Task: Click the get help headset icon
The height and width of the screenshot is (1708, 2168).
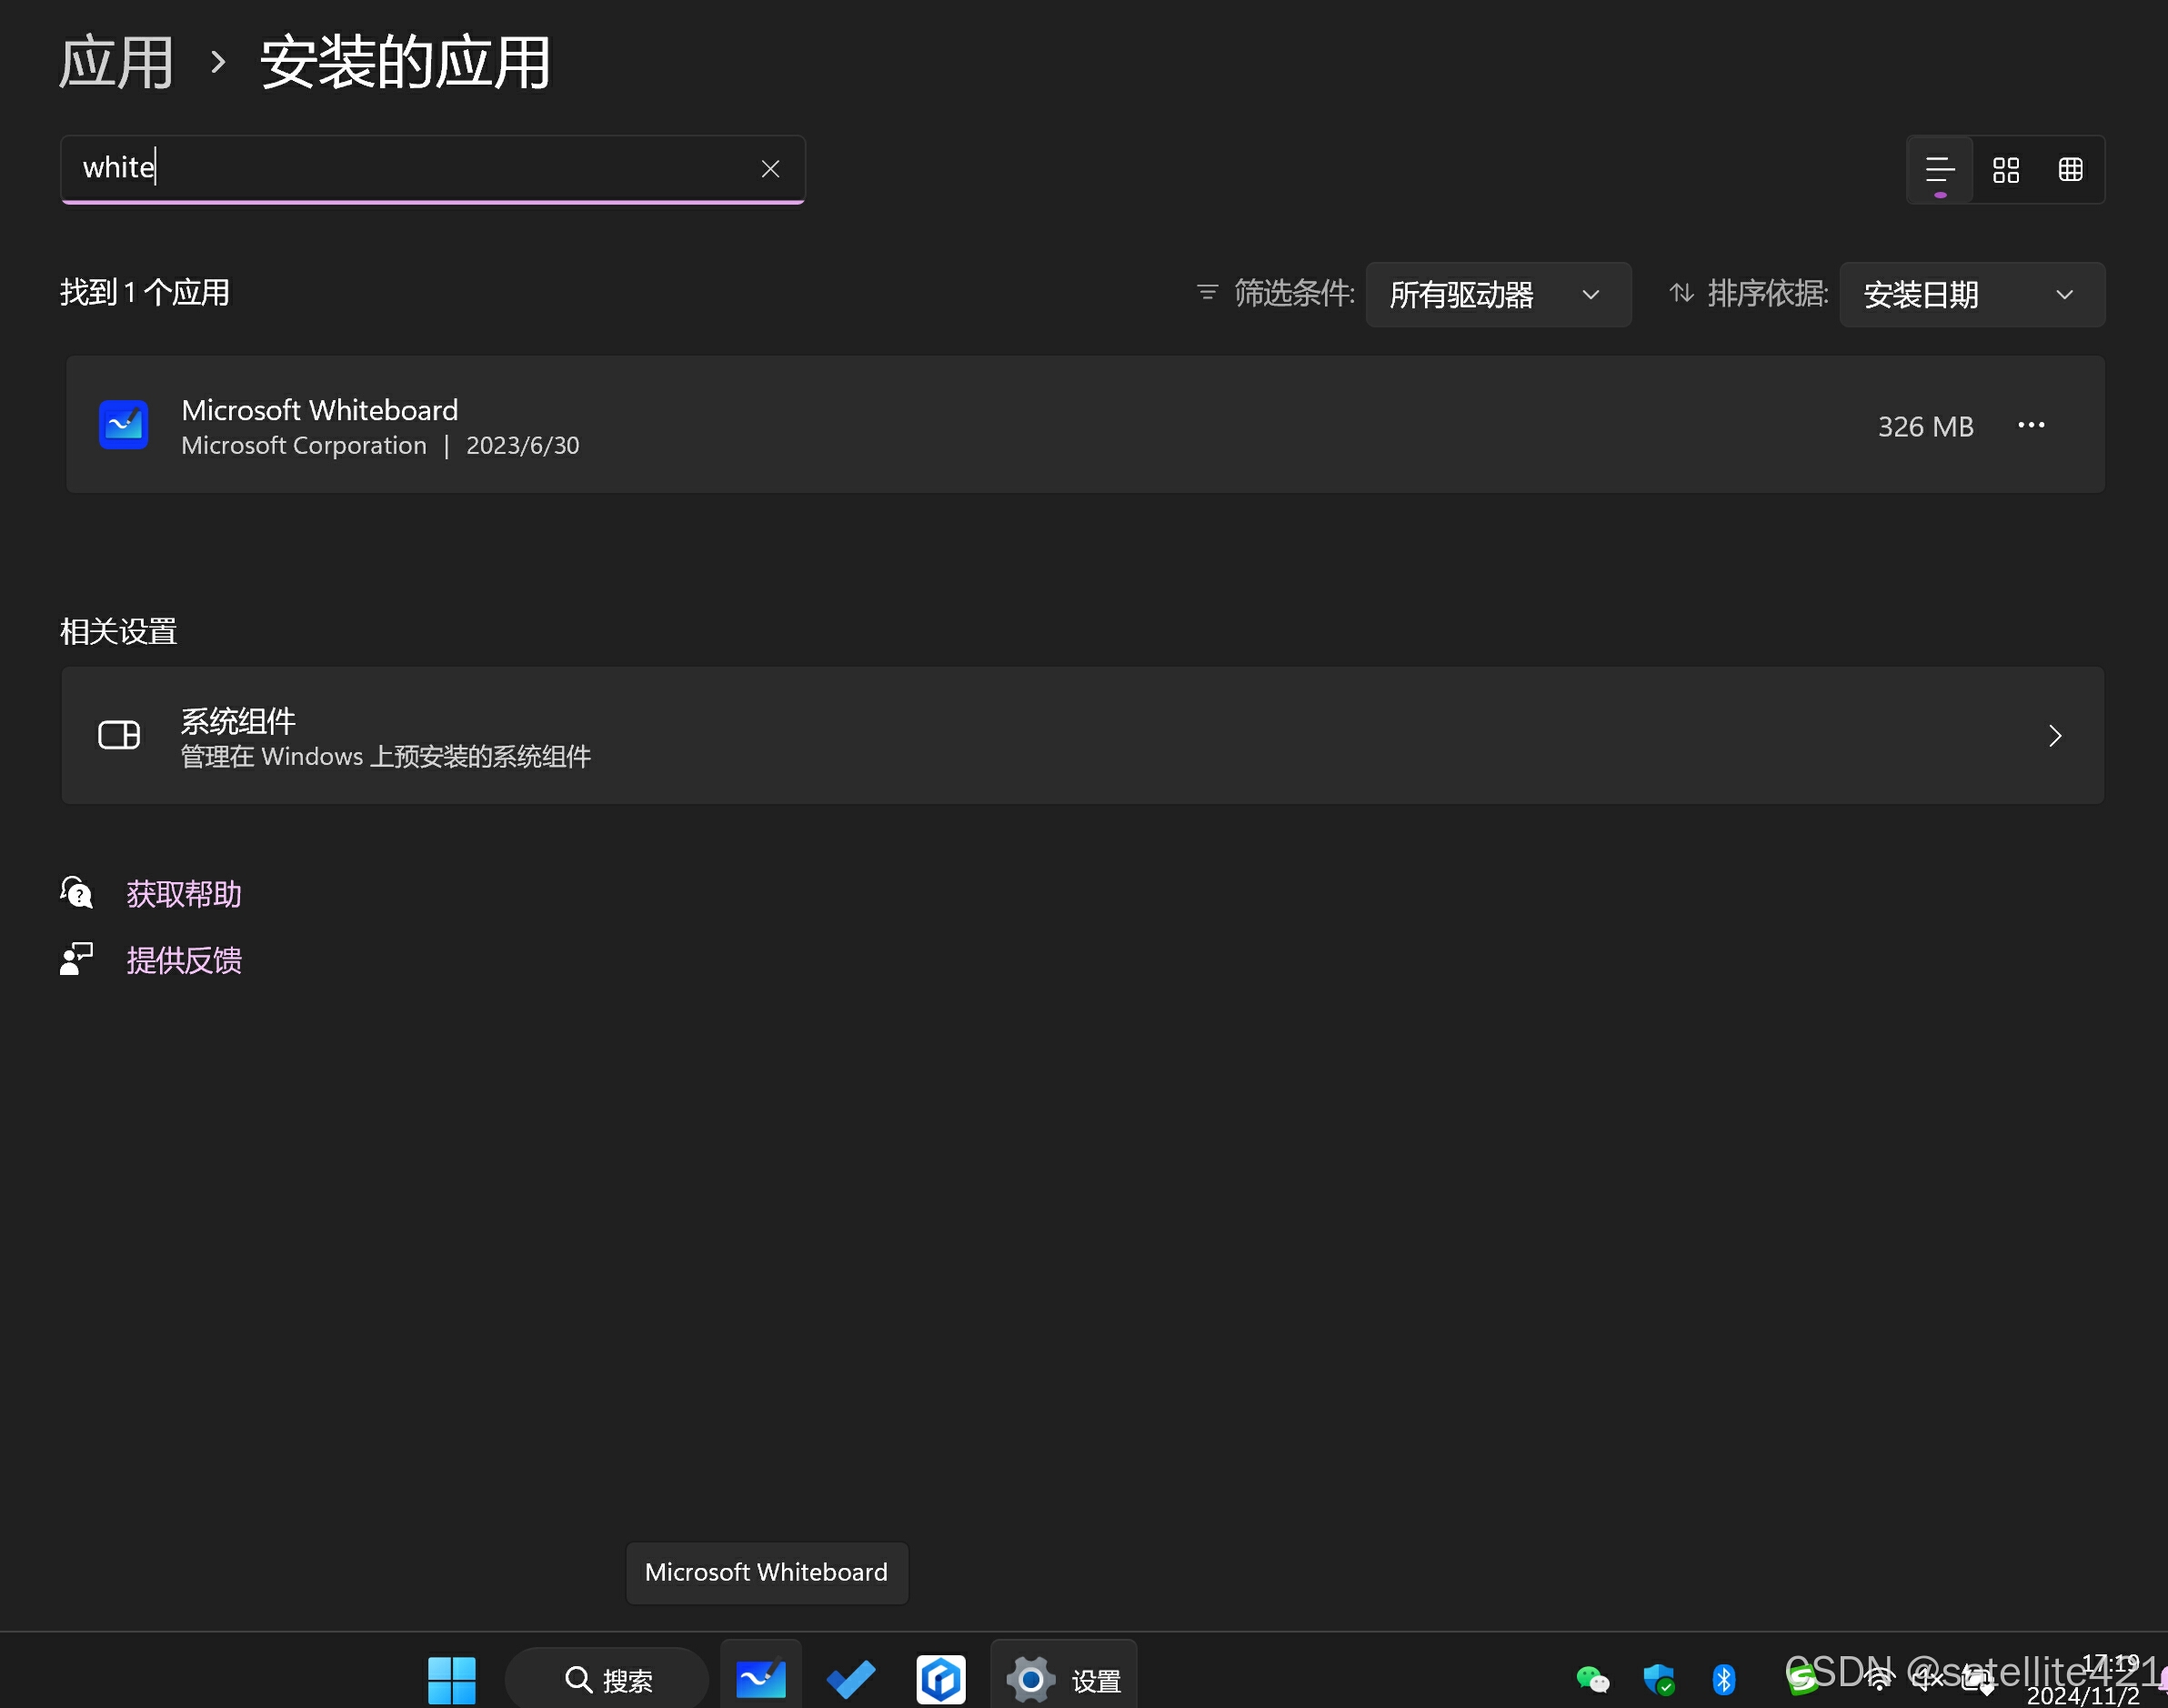Action: [x=77, y=892]
